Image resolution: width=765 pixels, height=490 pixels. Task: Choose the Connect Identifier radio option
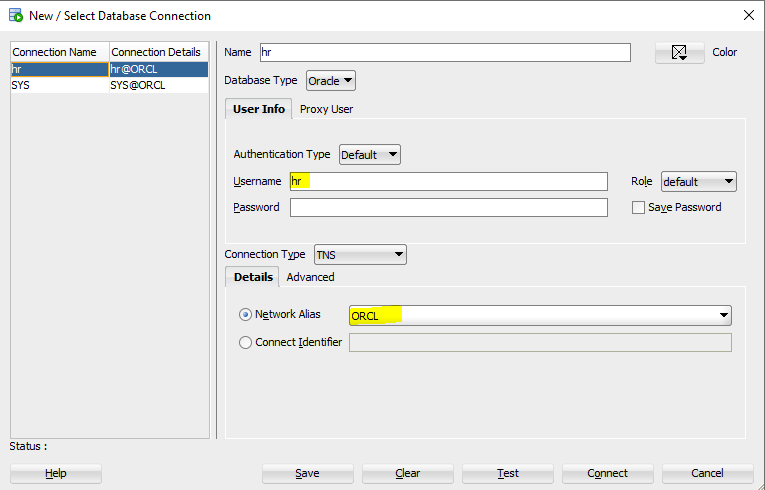(x=246, y=342)
